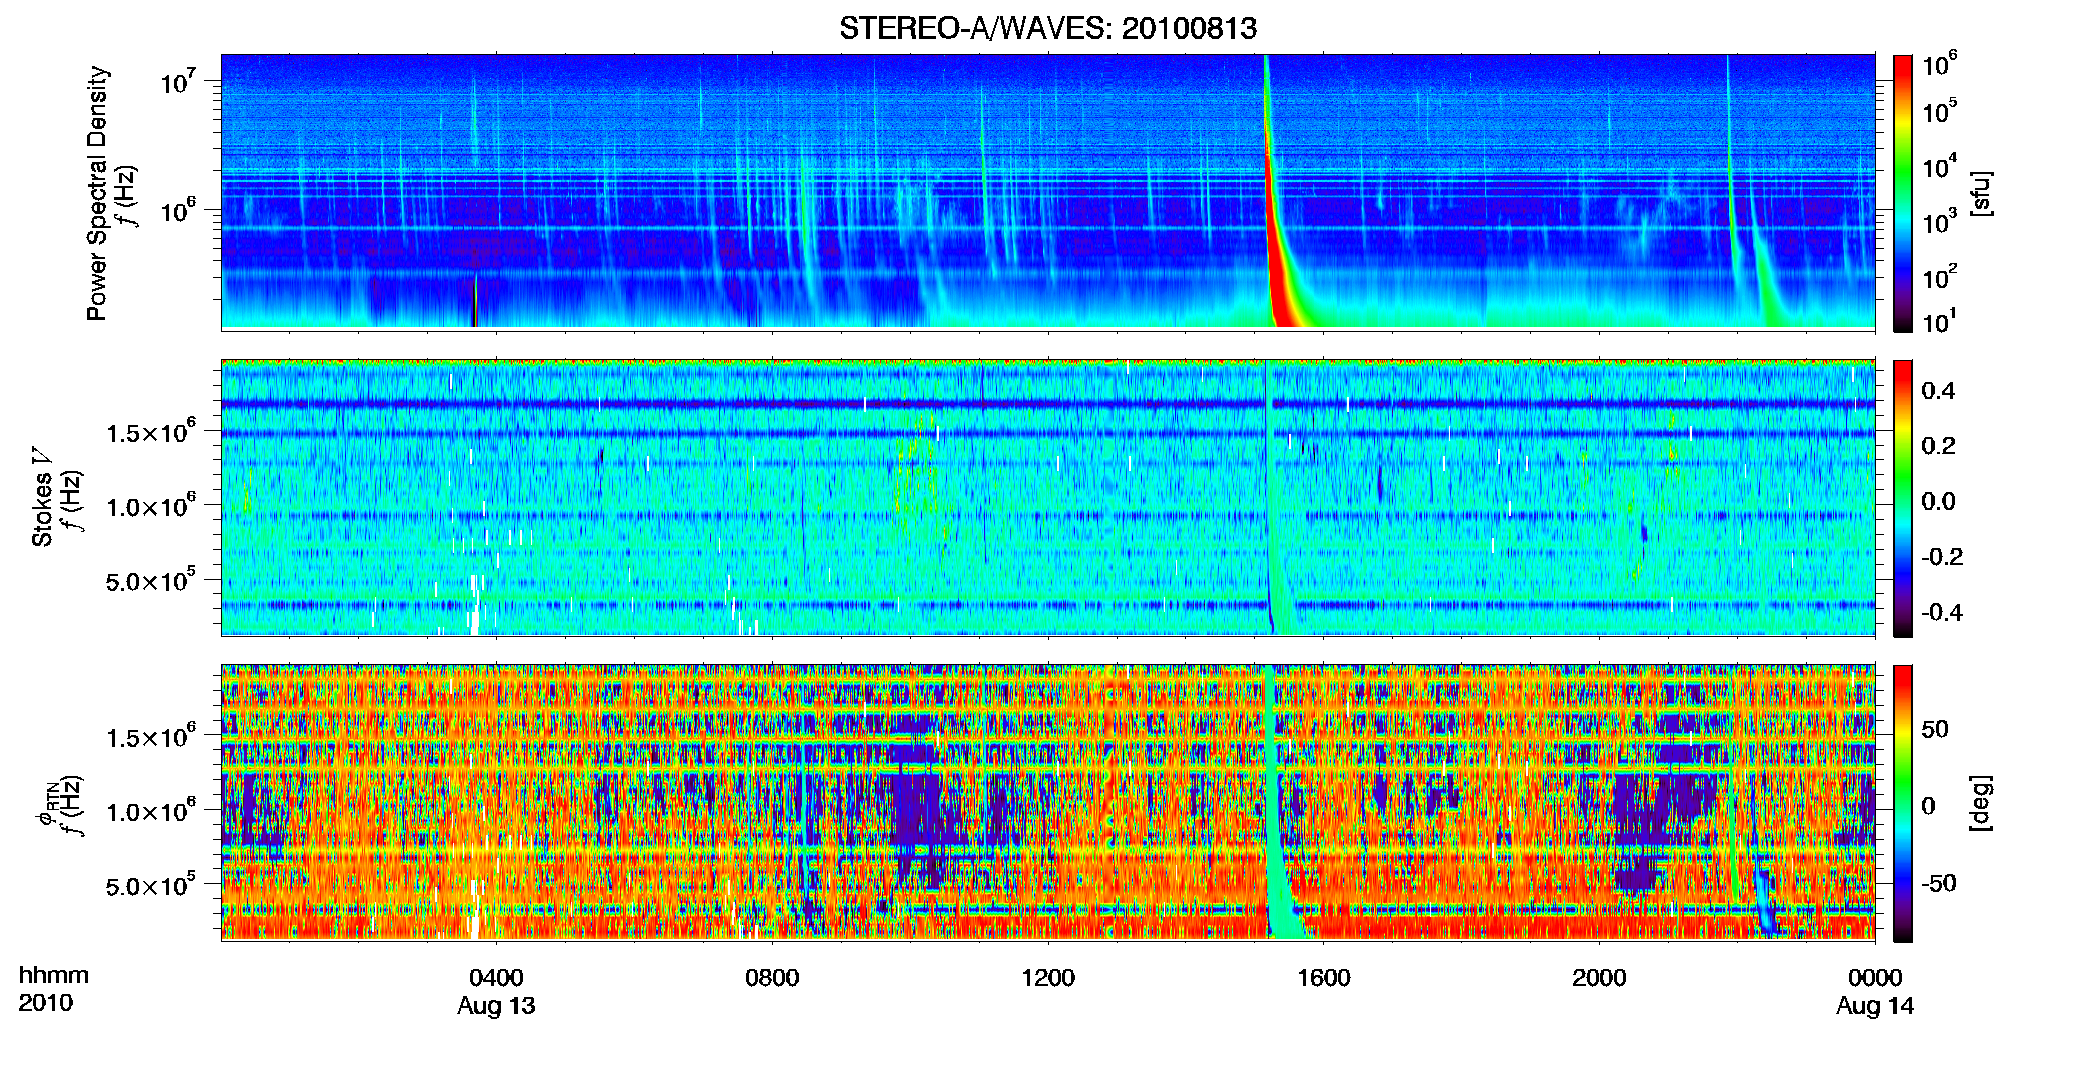Click the 1.0×10^6 tick of φRTN panel
Screen dimensions: 2096x1080
click(x=151, y=811)
